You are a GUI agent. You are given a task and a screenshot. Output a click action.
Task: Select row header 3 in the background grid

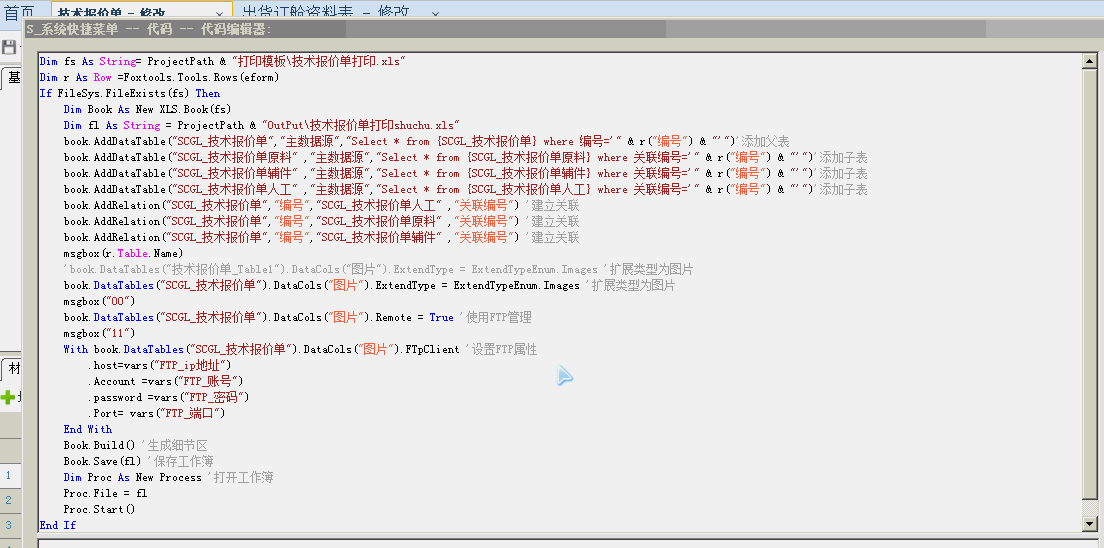pyautogui.click(x=10, y=525)
